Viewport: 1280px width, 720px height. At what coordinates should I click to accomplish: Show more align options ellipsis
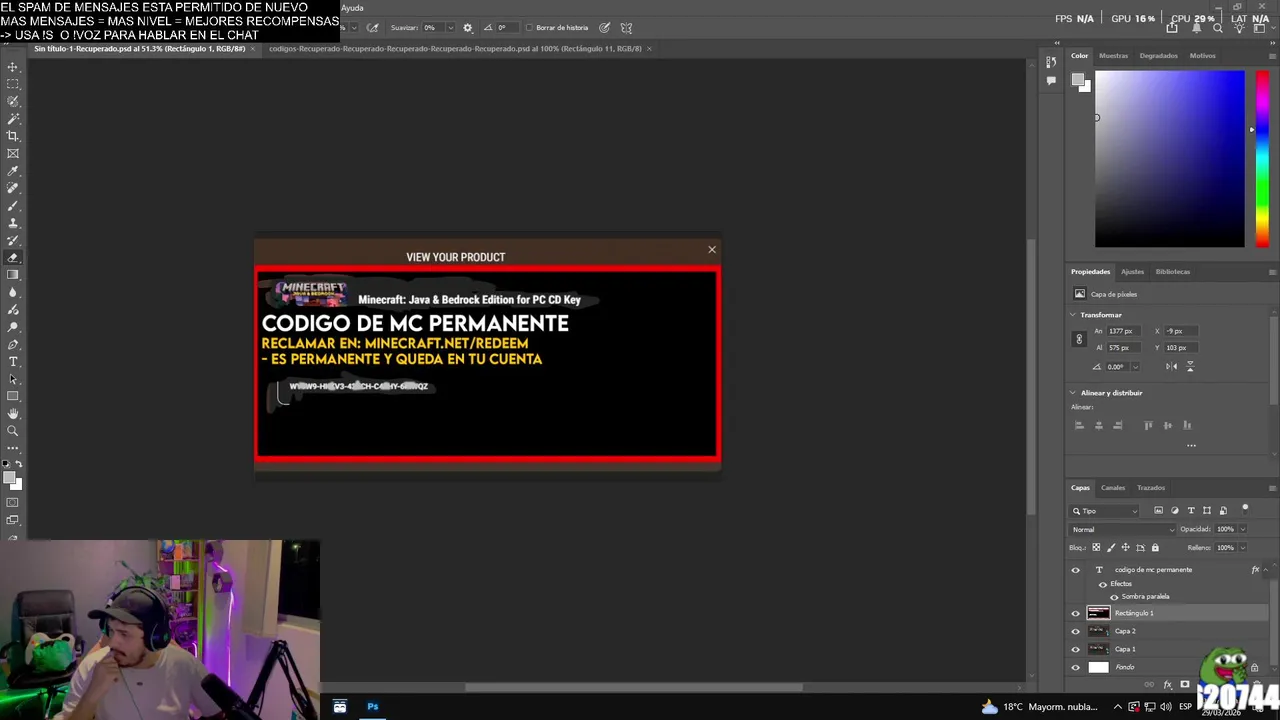1191,446
